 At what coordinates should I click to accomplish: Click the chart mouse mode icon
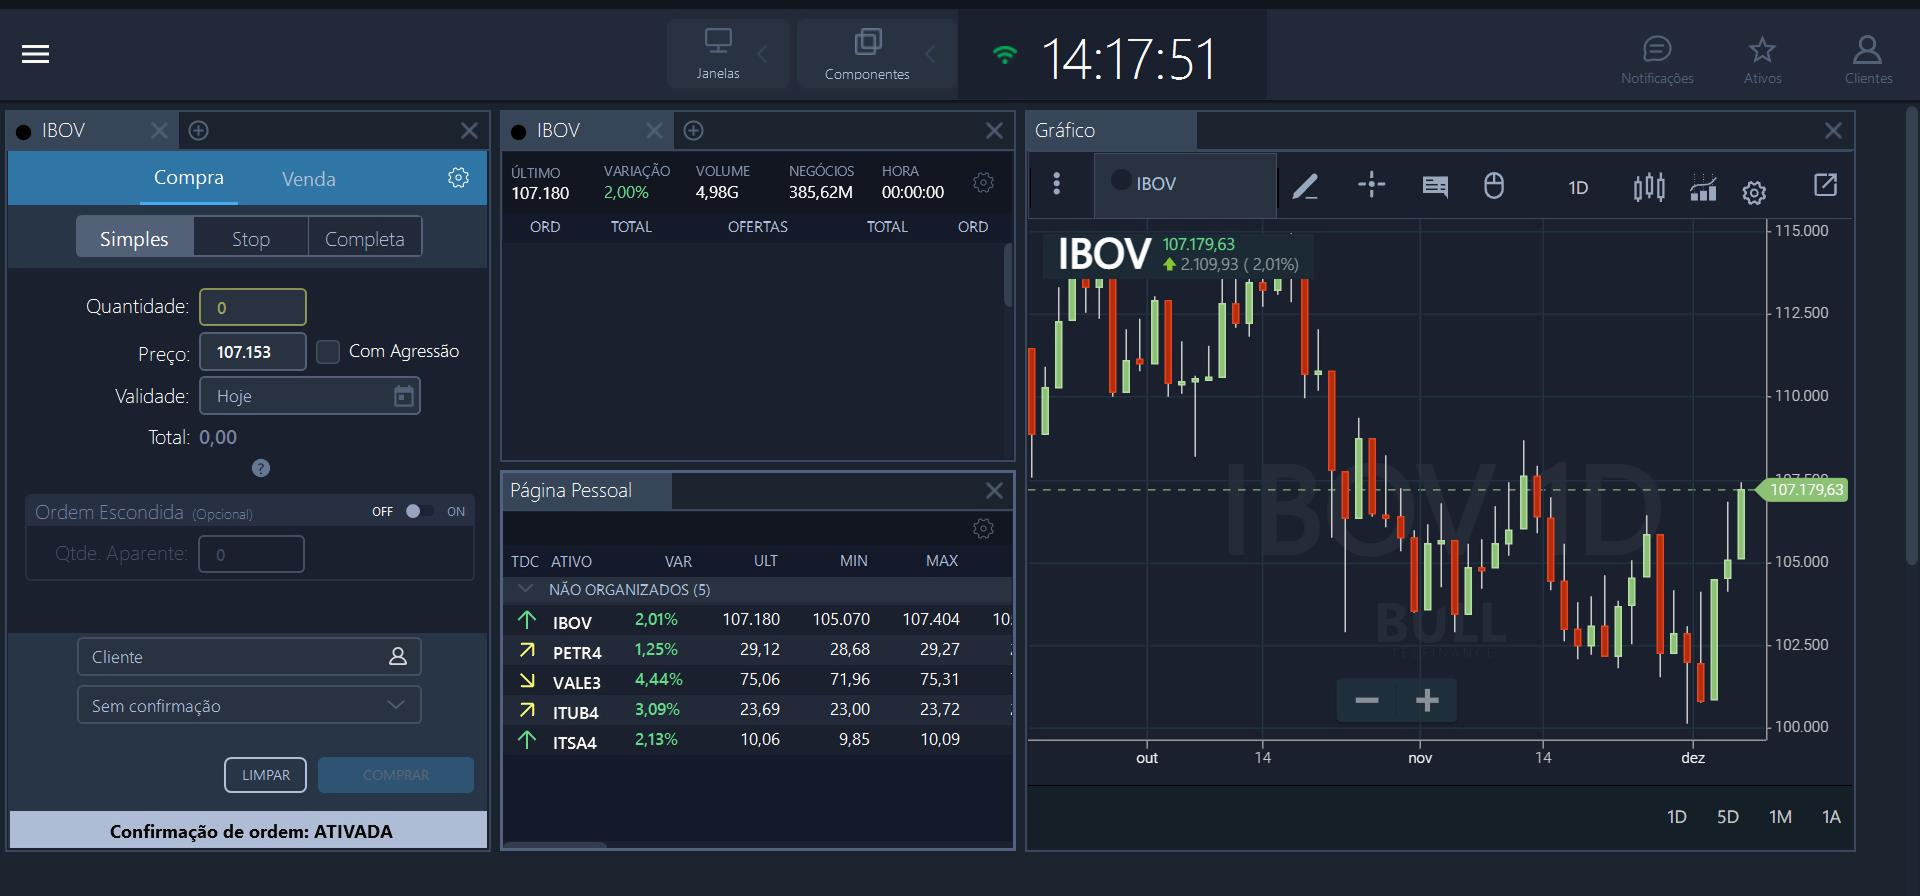click(x=1494, y=185)
